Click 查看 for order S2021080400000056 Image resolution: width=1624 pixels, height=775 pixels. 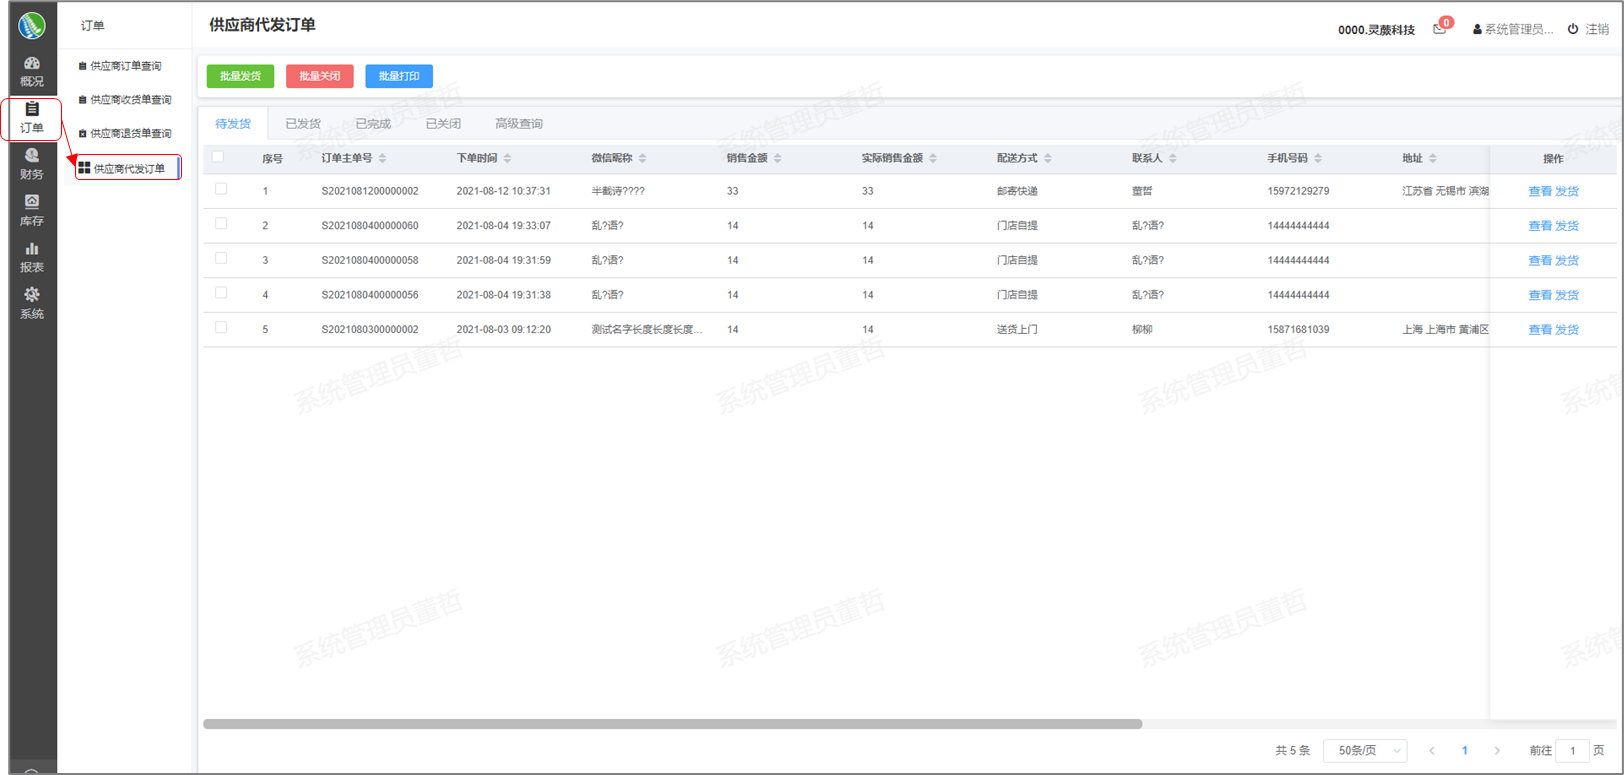click(x=1540, y=295)
